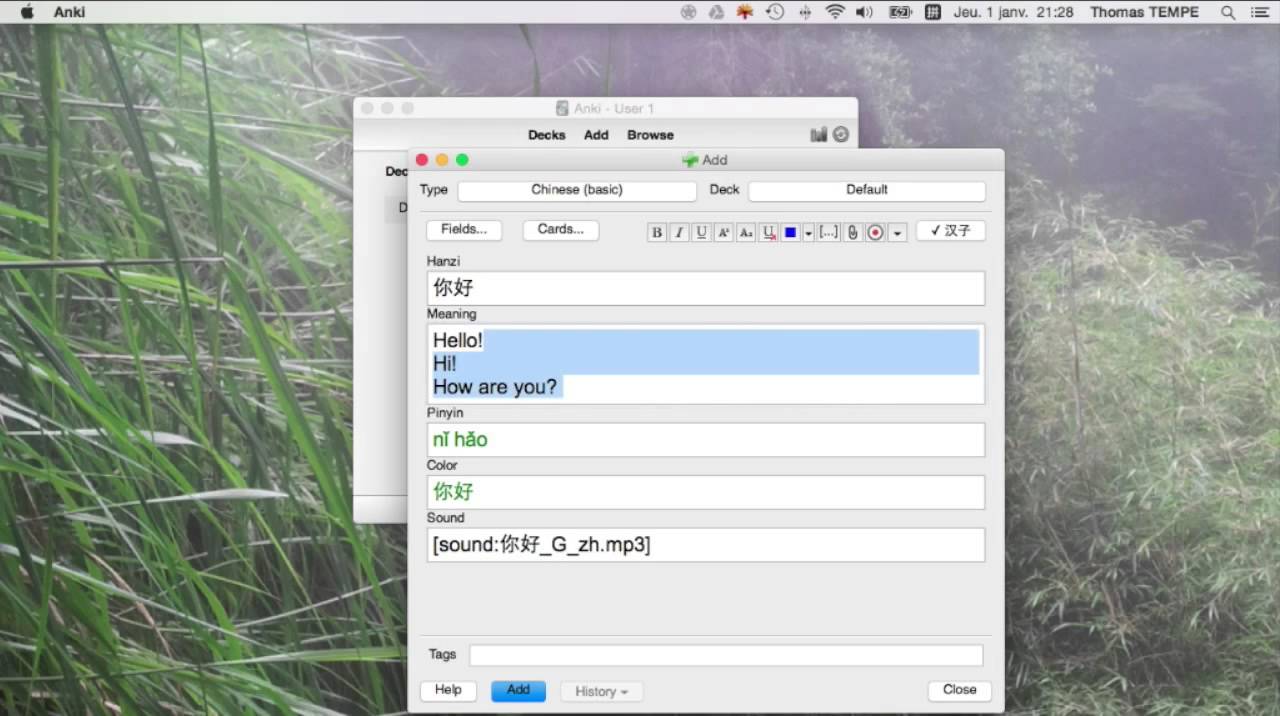Viewport: 1280px width, 716px height.
Task: Click into the Hanzi field
Action: [x=706, y=288]
